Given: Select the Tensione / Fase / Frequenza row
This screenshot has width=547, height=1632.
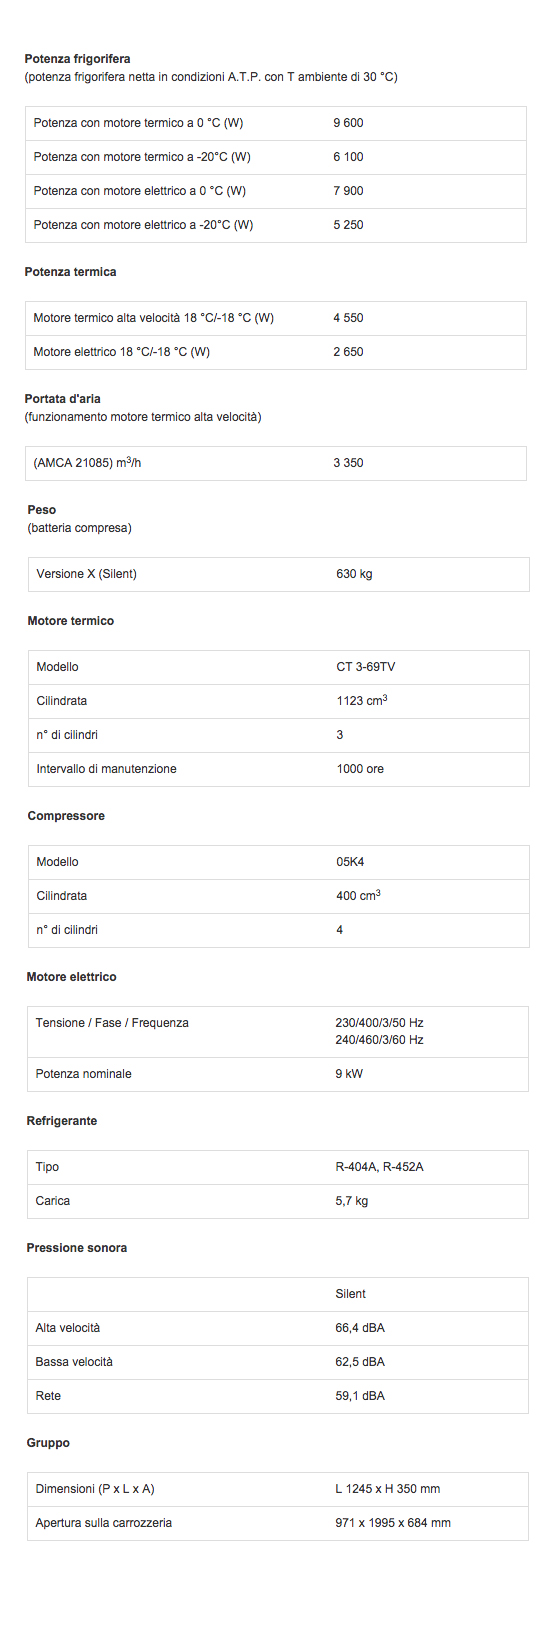Looking at the screenshot, I should (278, 1032).
